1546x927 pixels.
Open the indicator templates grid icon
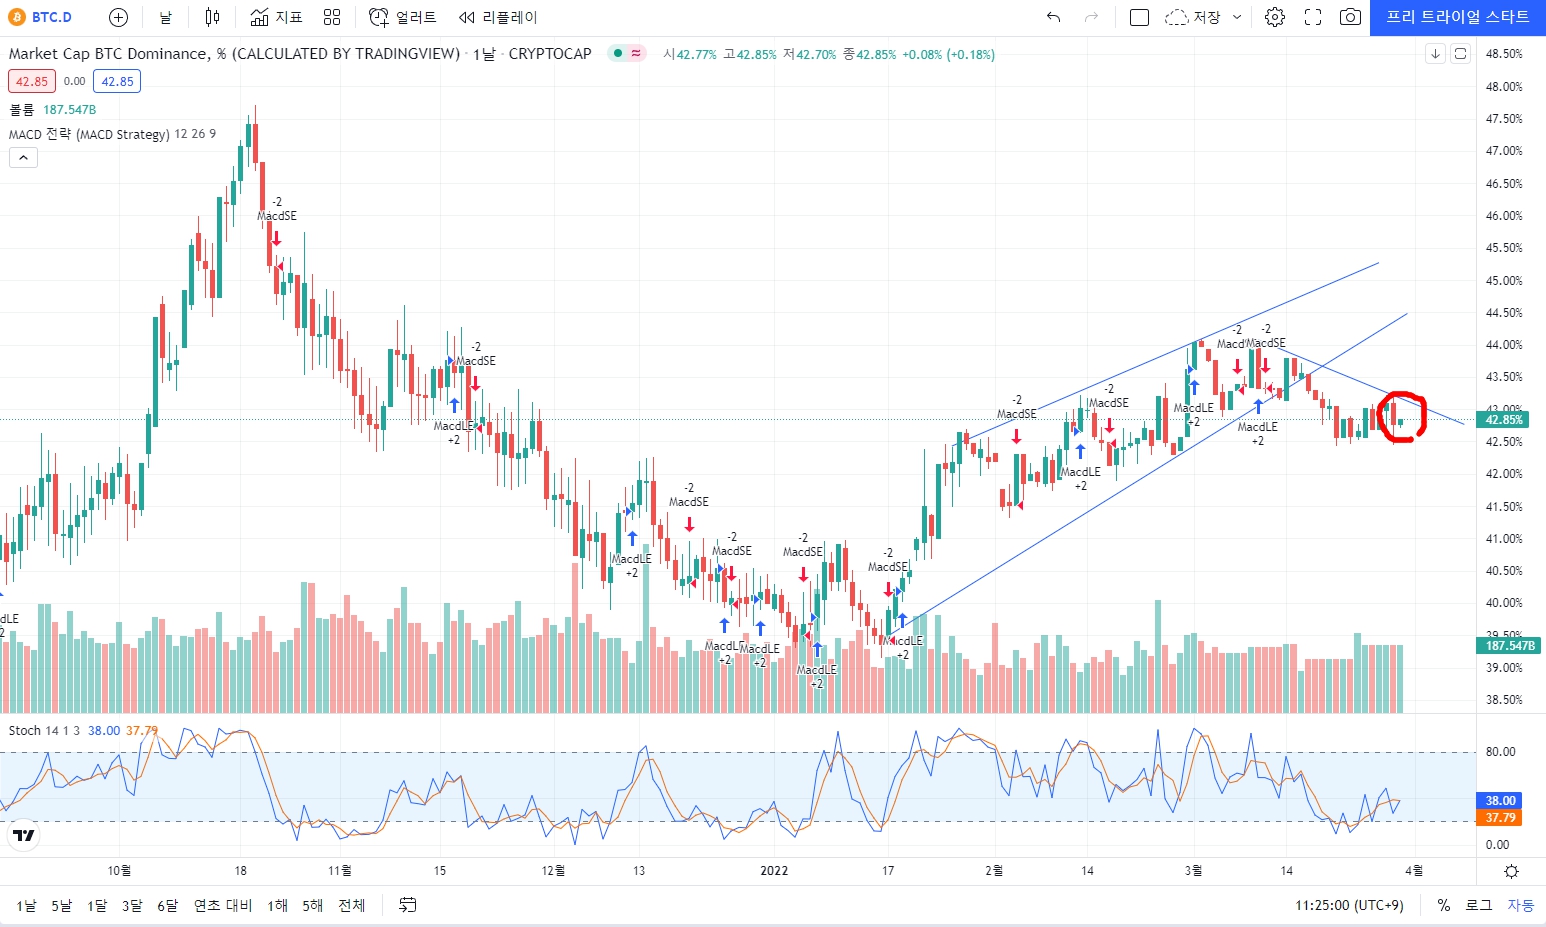(332, 17)
